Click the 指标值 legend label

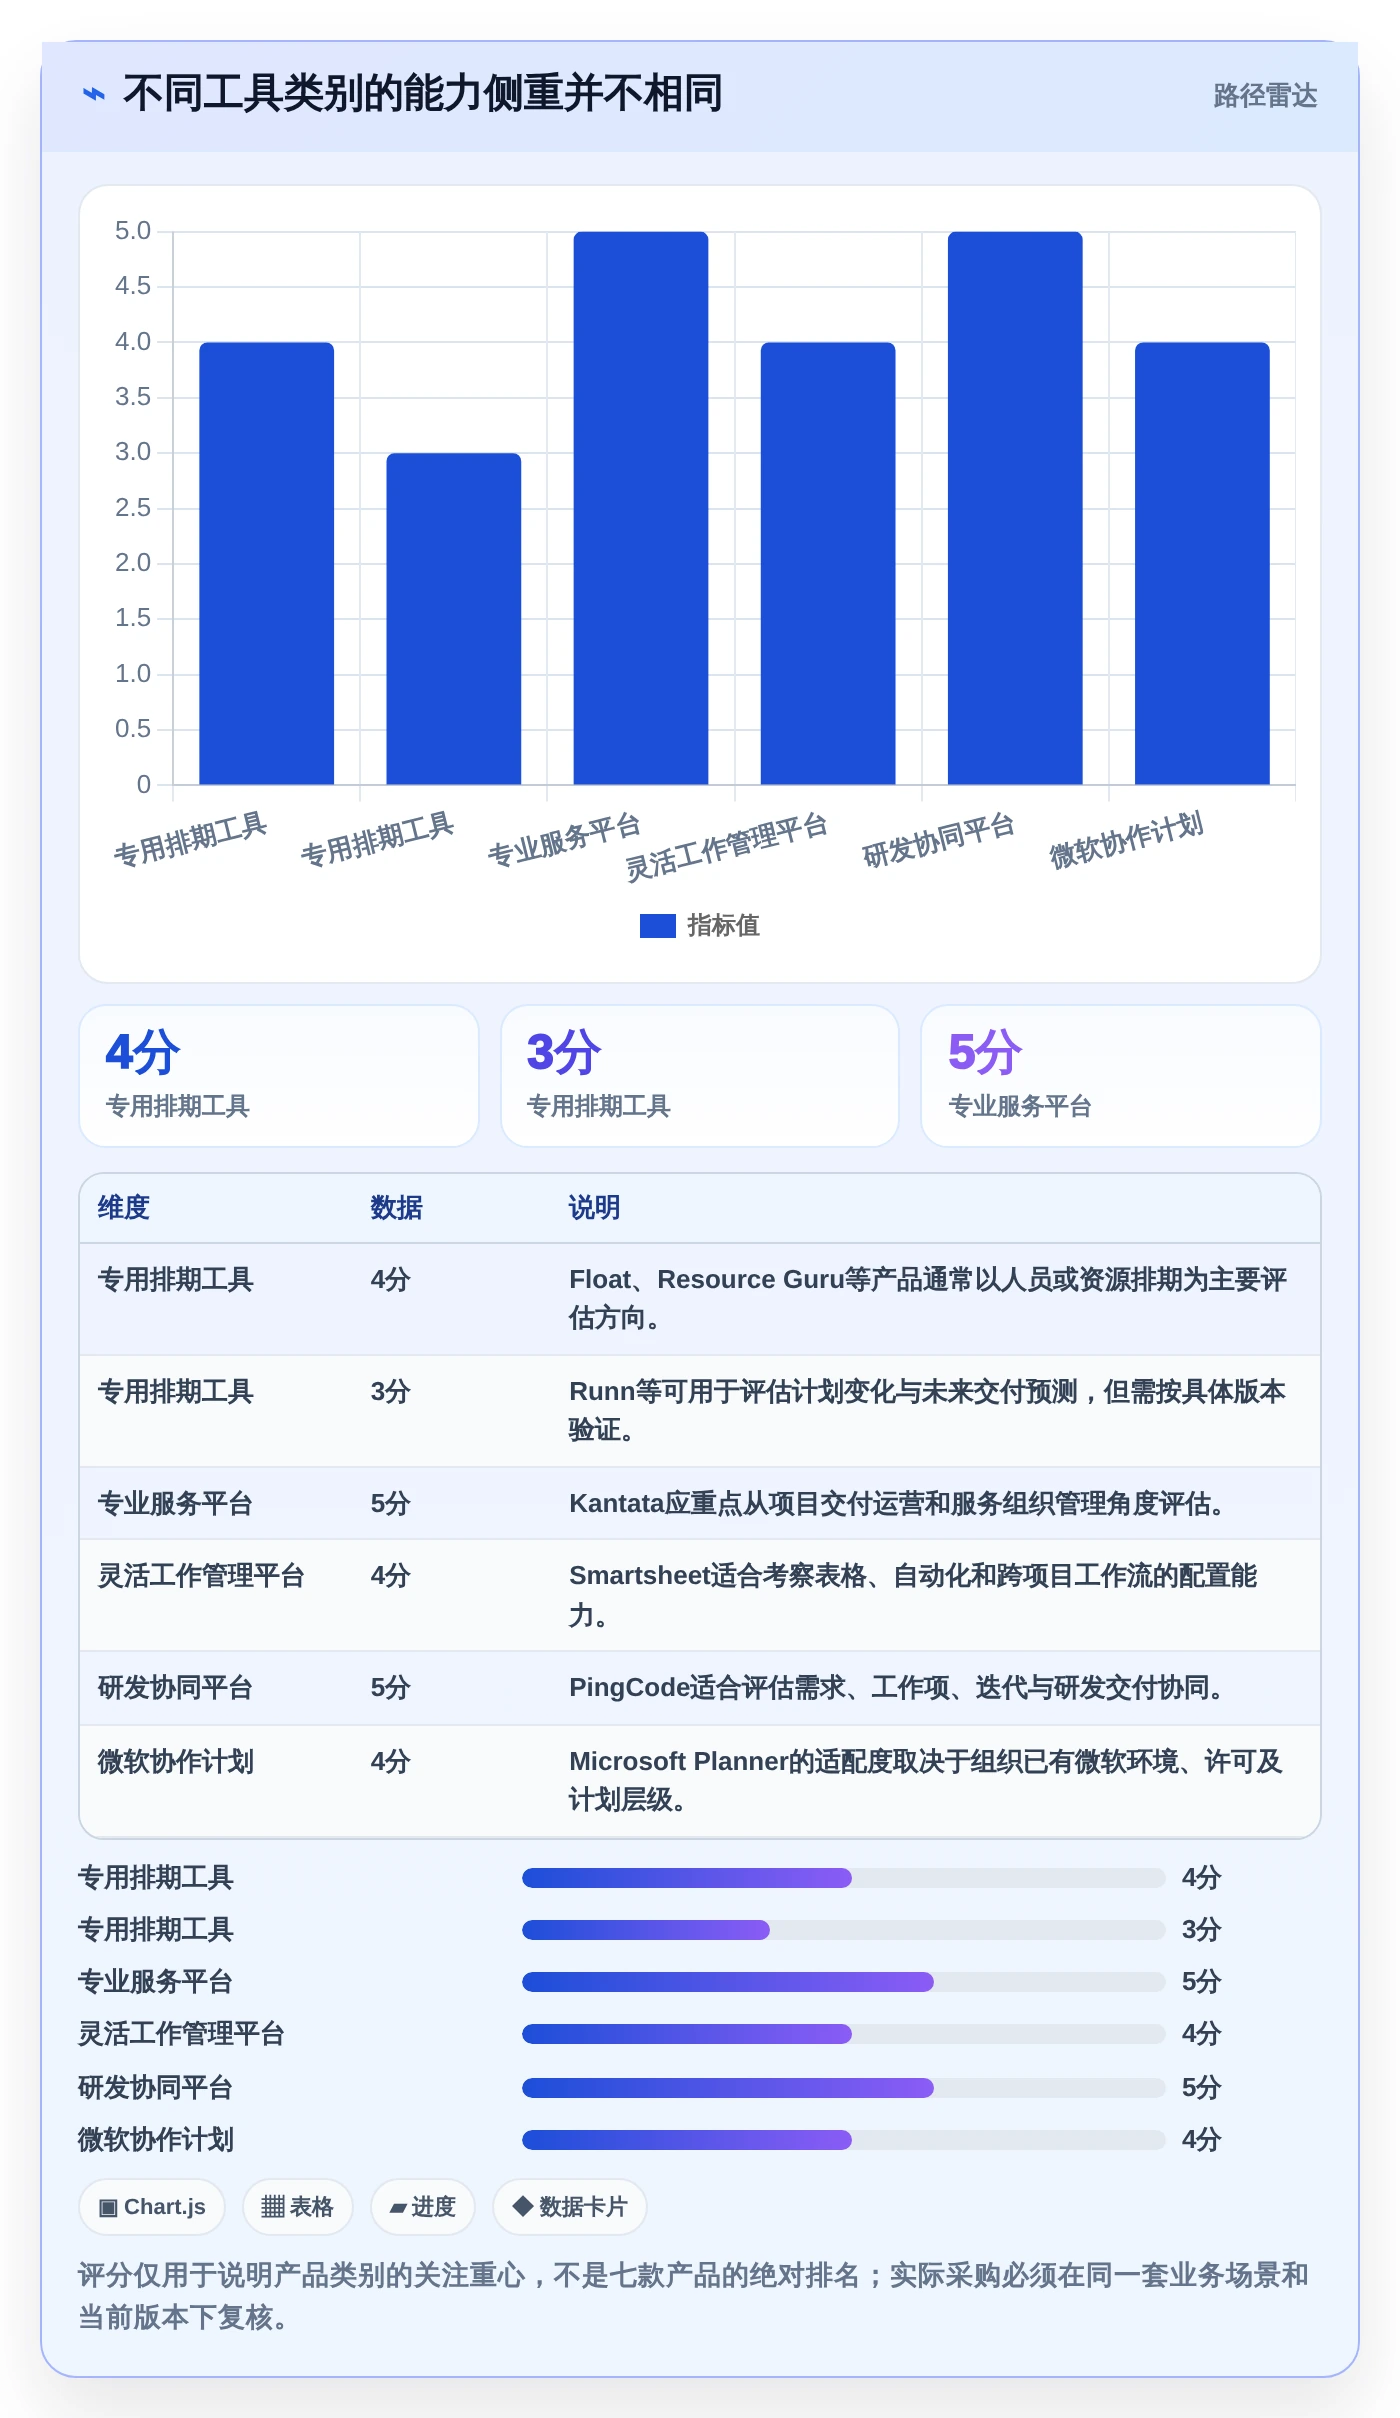[x=723, y=926]
